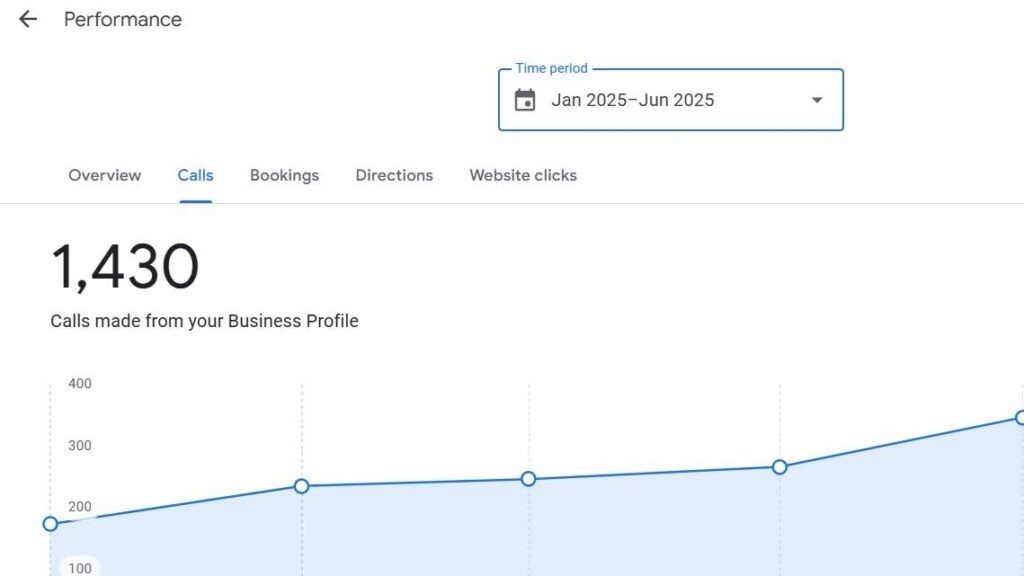Select the fourth data point on the line
Viewport: 1024px width, 576px height.
[780, 467]
